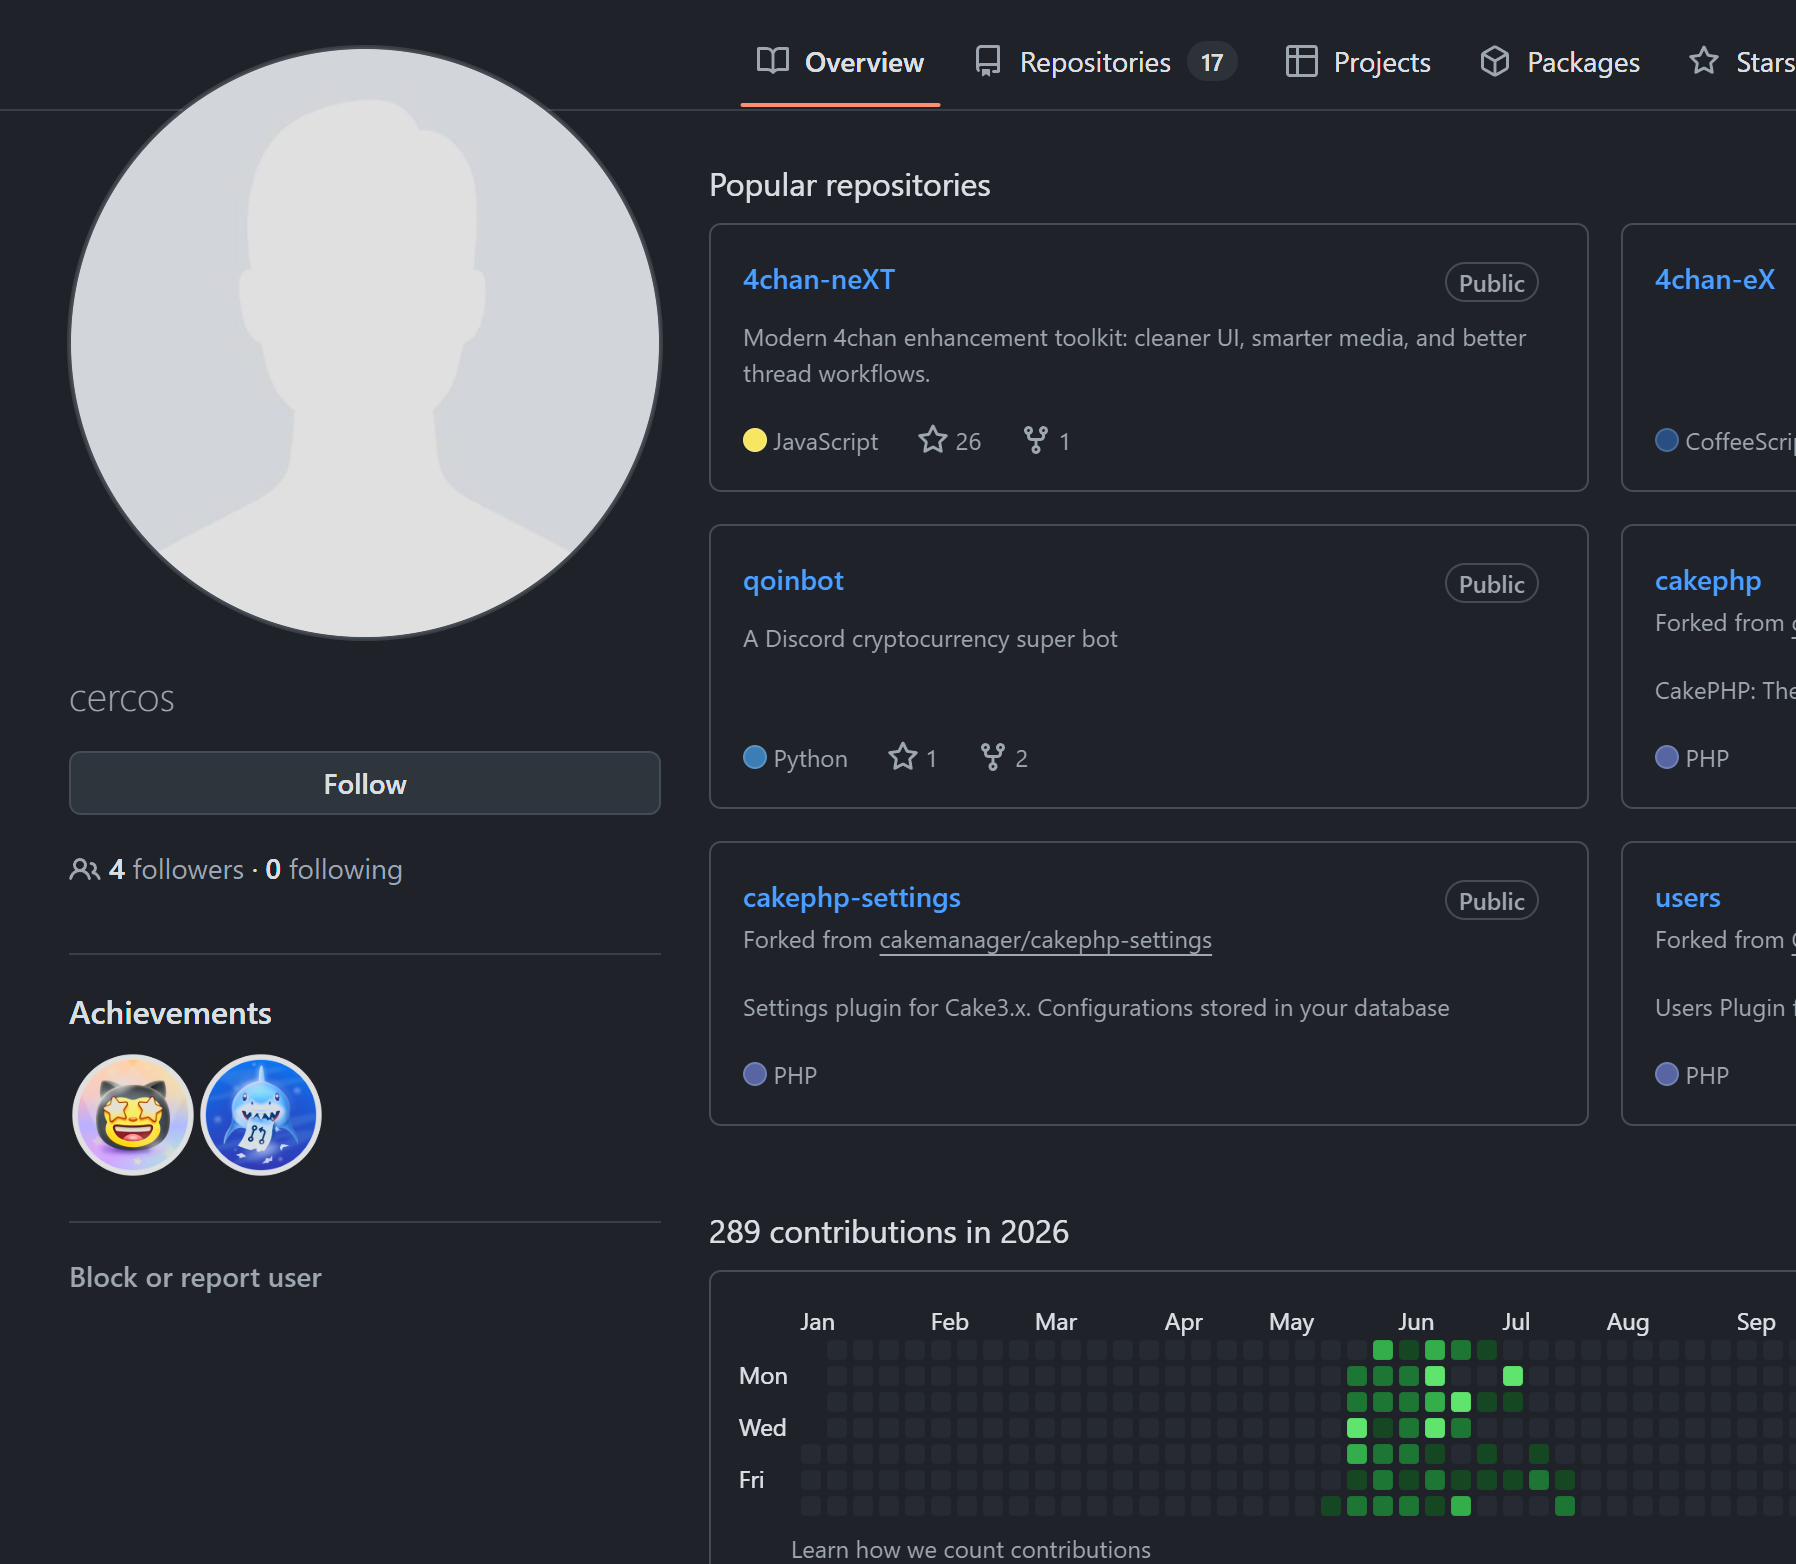Open the Repositories tab
The image size is (1796, 1564).
pyautogui.click(x=1105, y=62)
